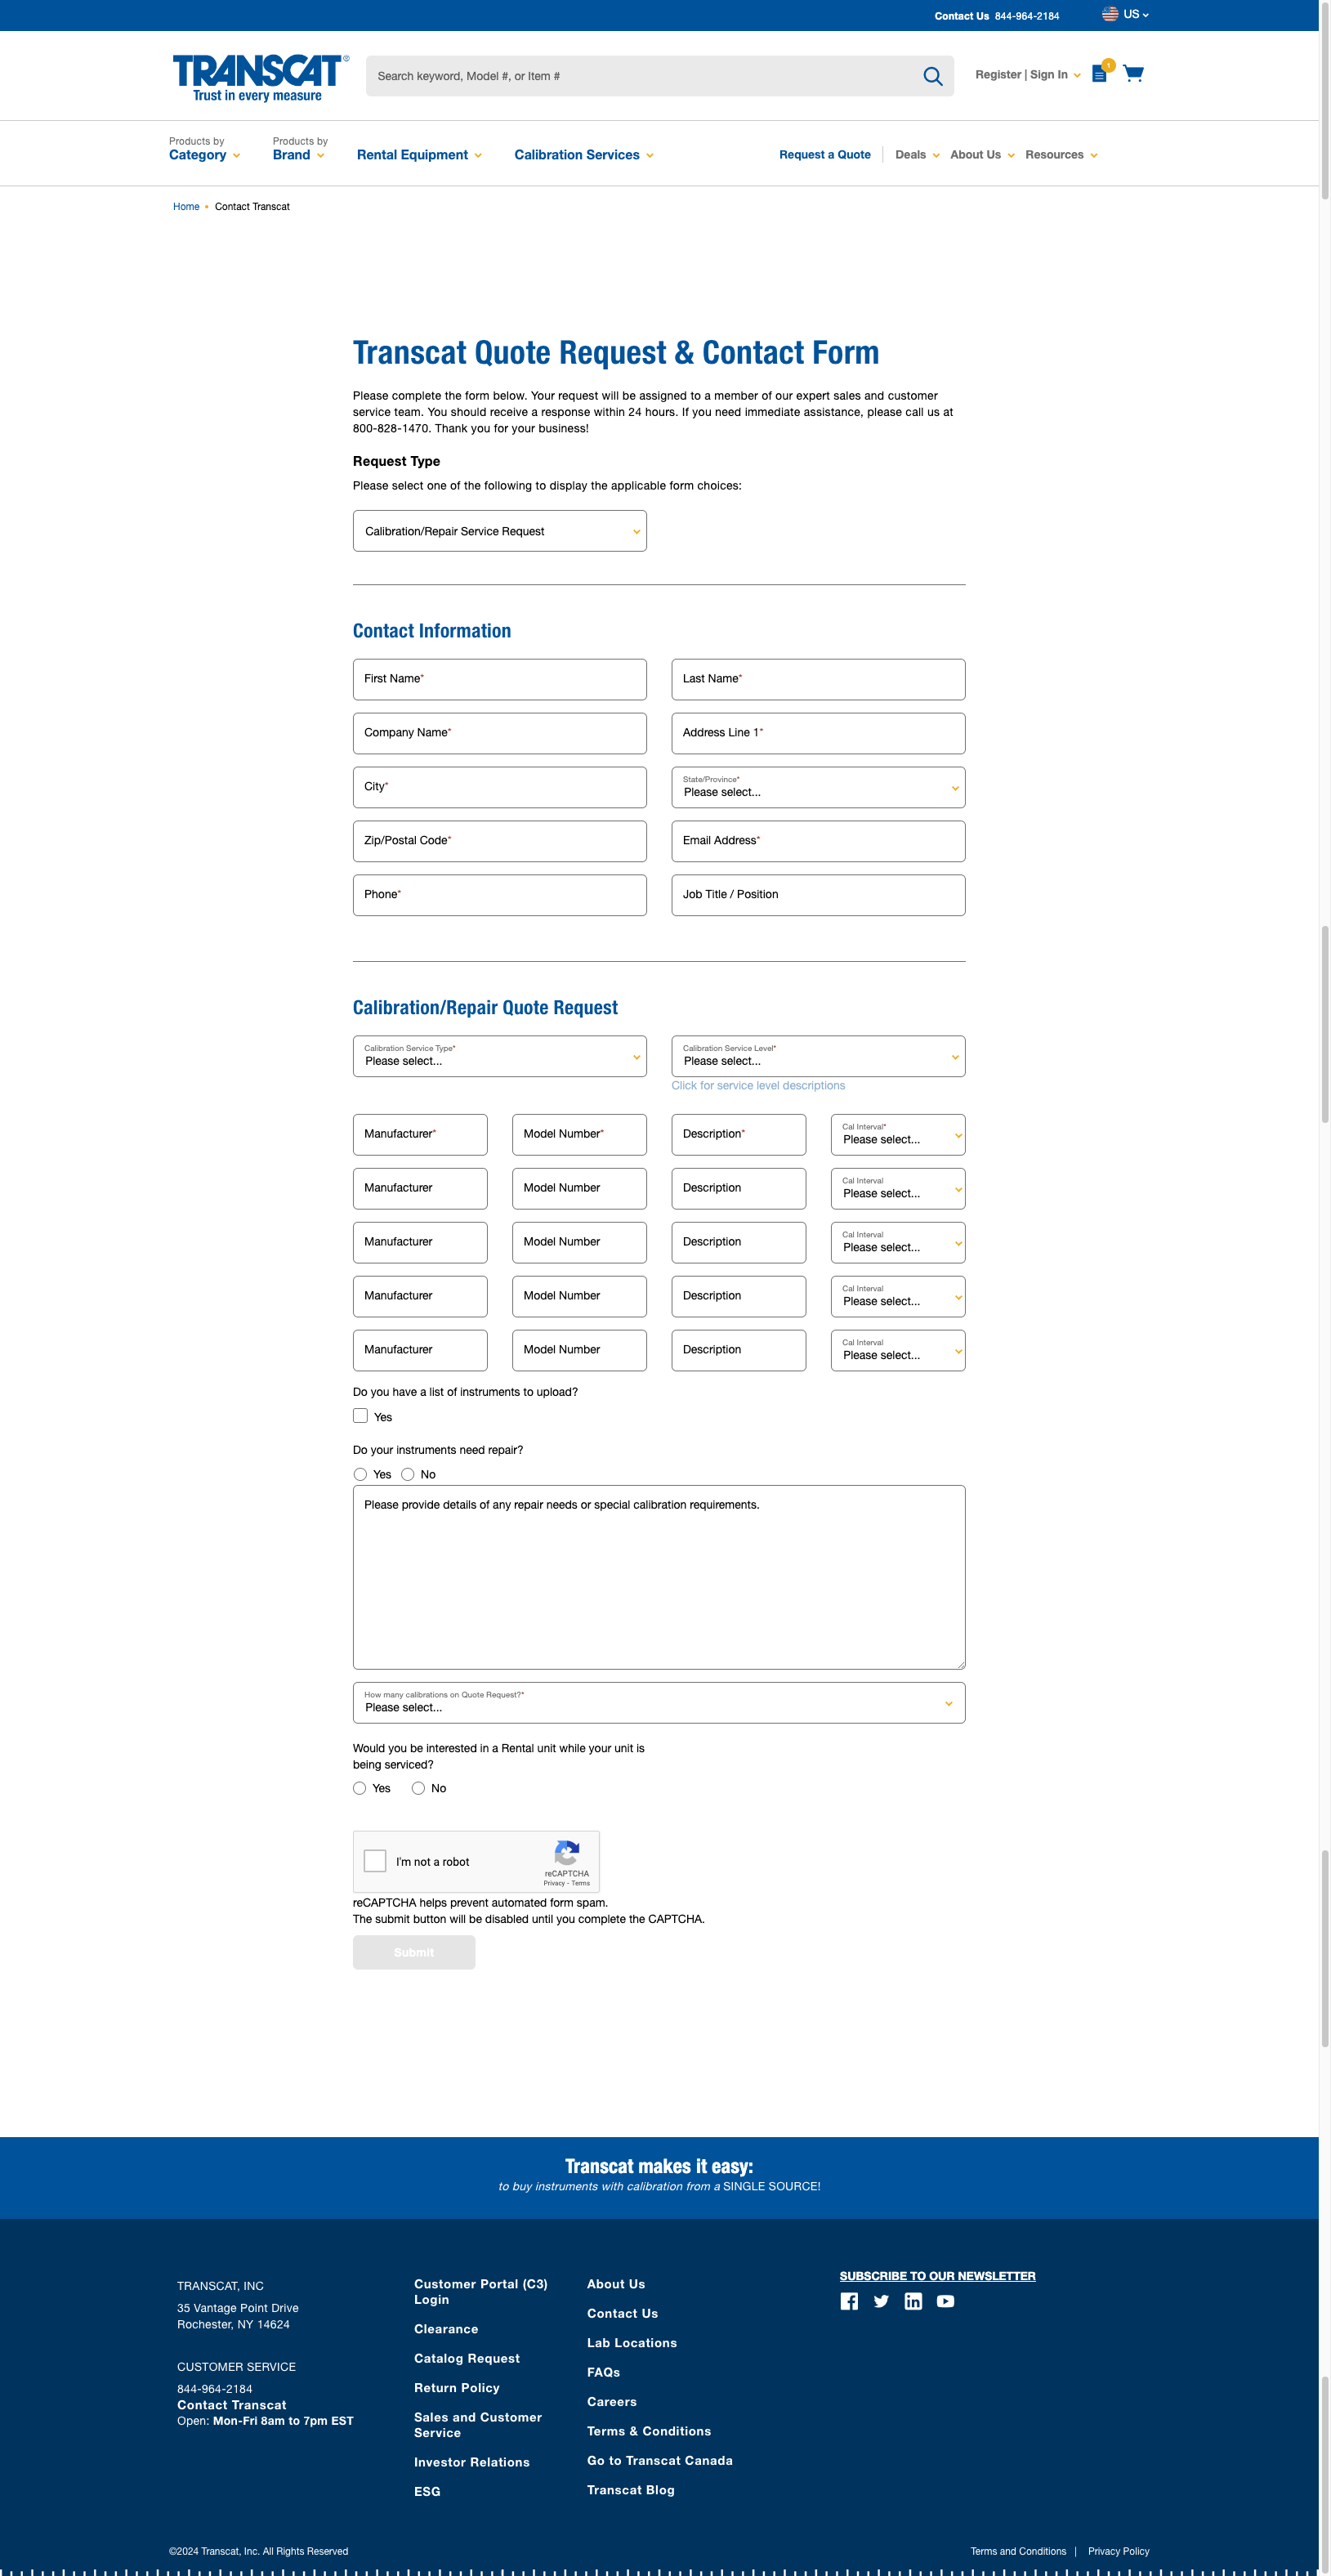Viewport: 1331px width, 2576px height.
Task: Open Transcat's Facebook page icon
Action: pyautogui.click(x=850, y=2301)
